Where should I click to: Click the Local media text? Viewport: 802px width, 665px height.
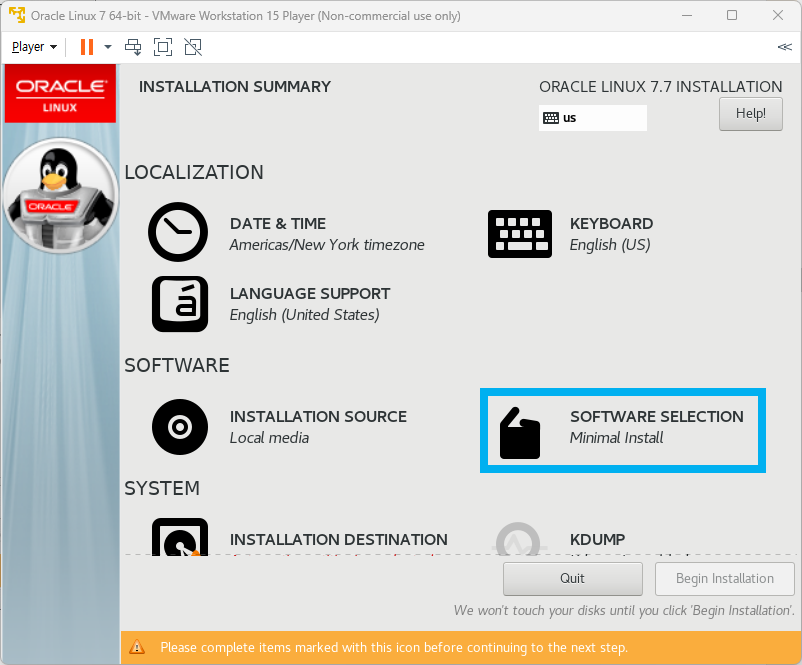coord(269,438)
